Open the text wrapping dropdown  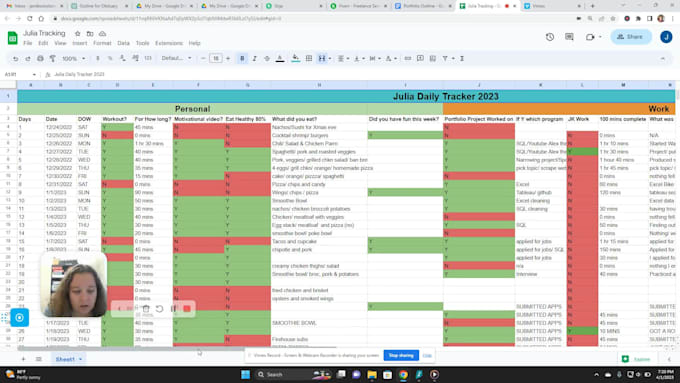(375, 59)
